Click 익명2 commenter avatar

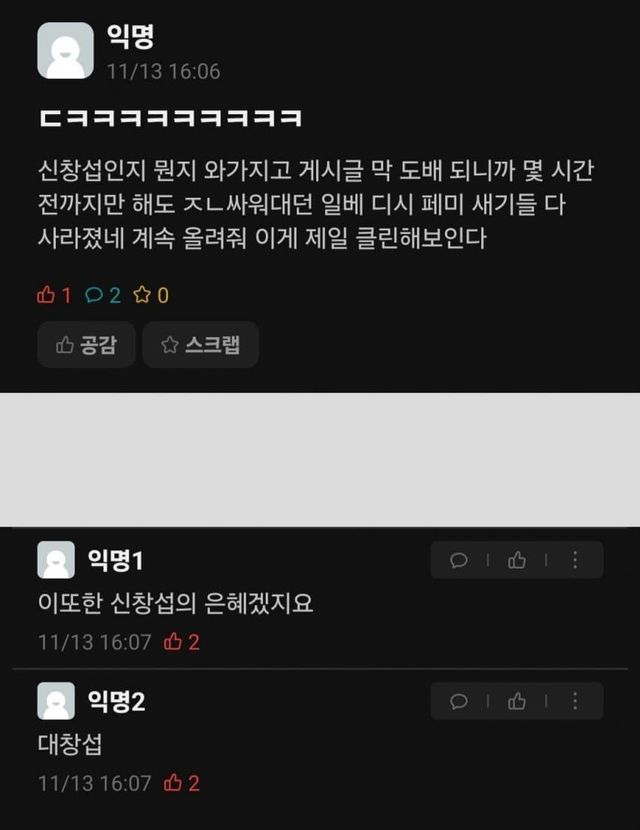pyautogui.click(x=56, y=701)
